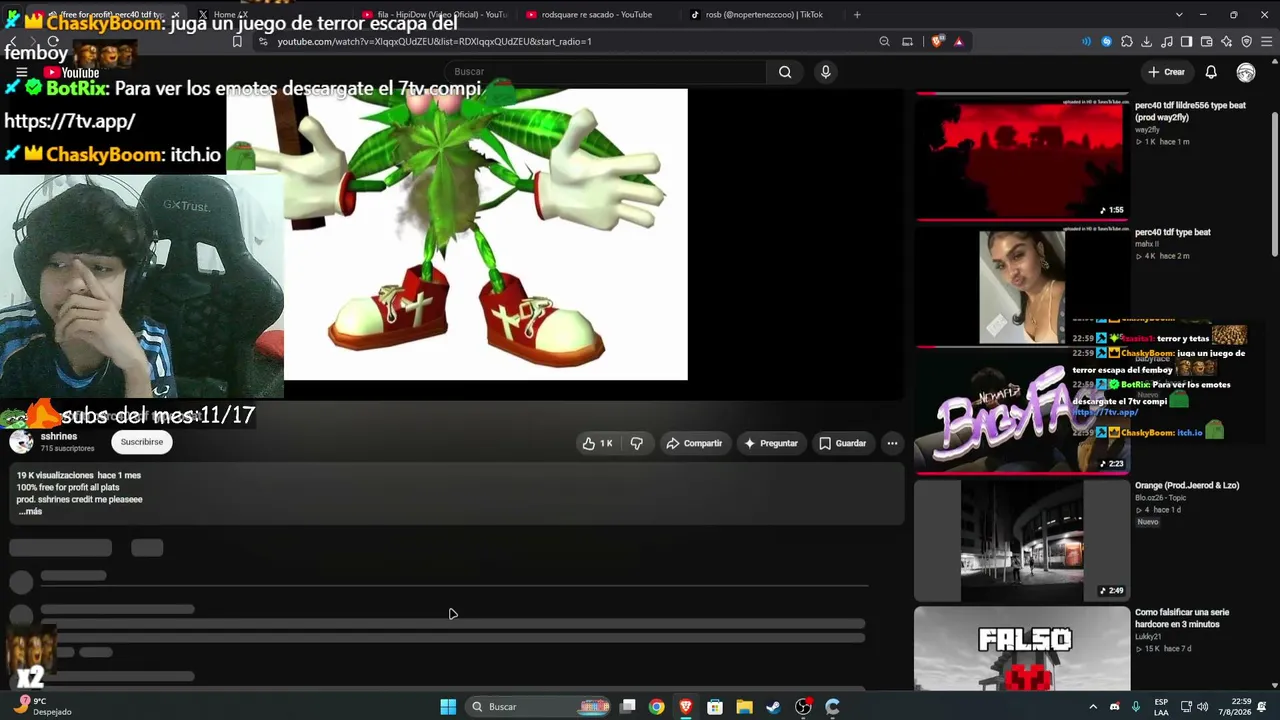The image size is (1280, 720).
Task: Focus the YouTube Buscar search field
Action: tap(608, 72)
